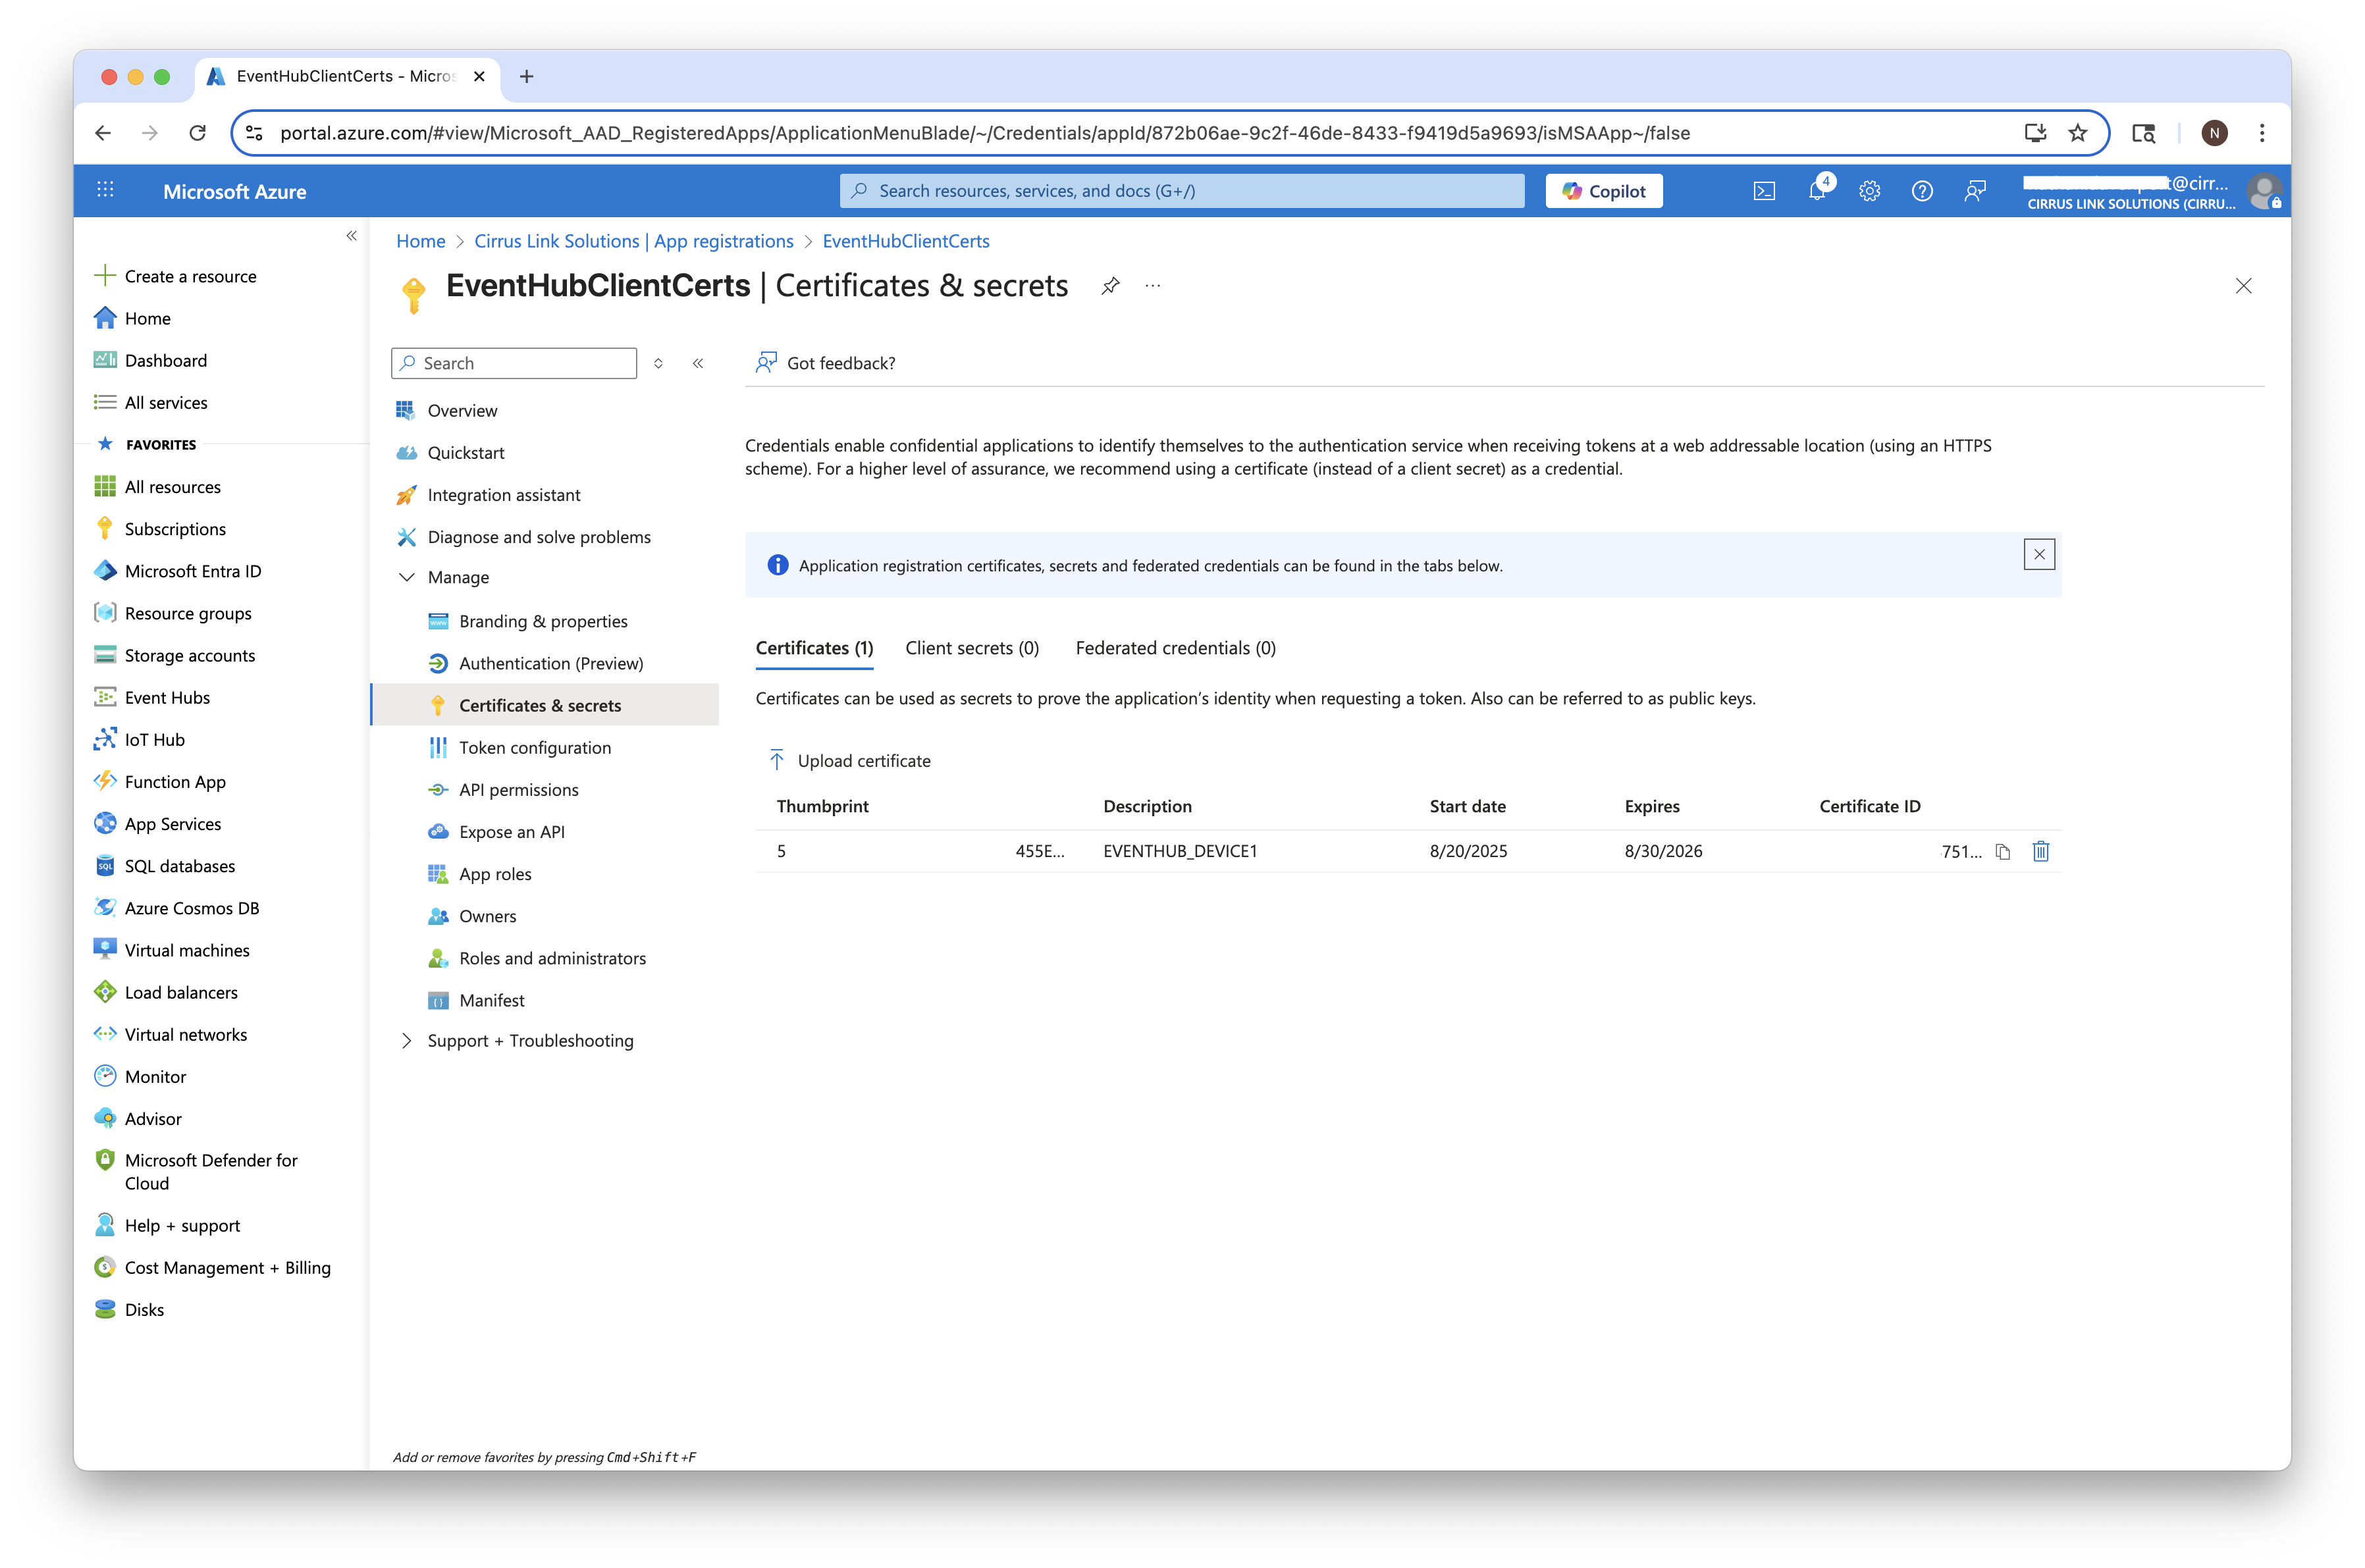Open Diagnose and solve problems

538,537
